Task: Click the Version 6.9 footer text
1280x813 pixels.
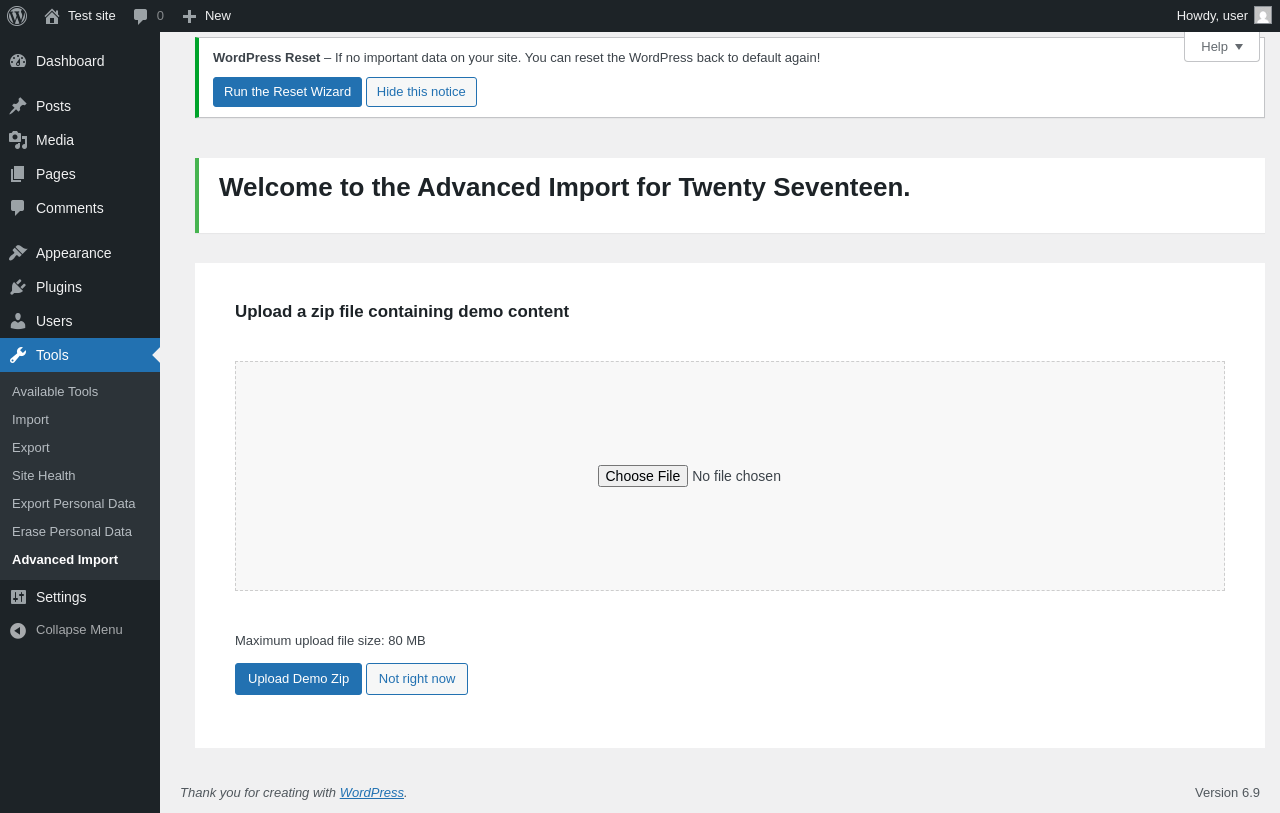Action: coord(1227,793)
